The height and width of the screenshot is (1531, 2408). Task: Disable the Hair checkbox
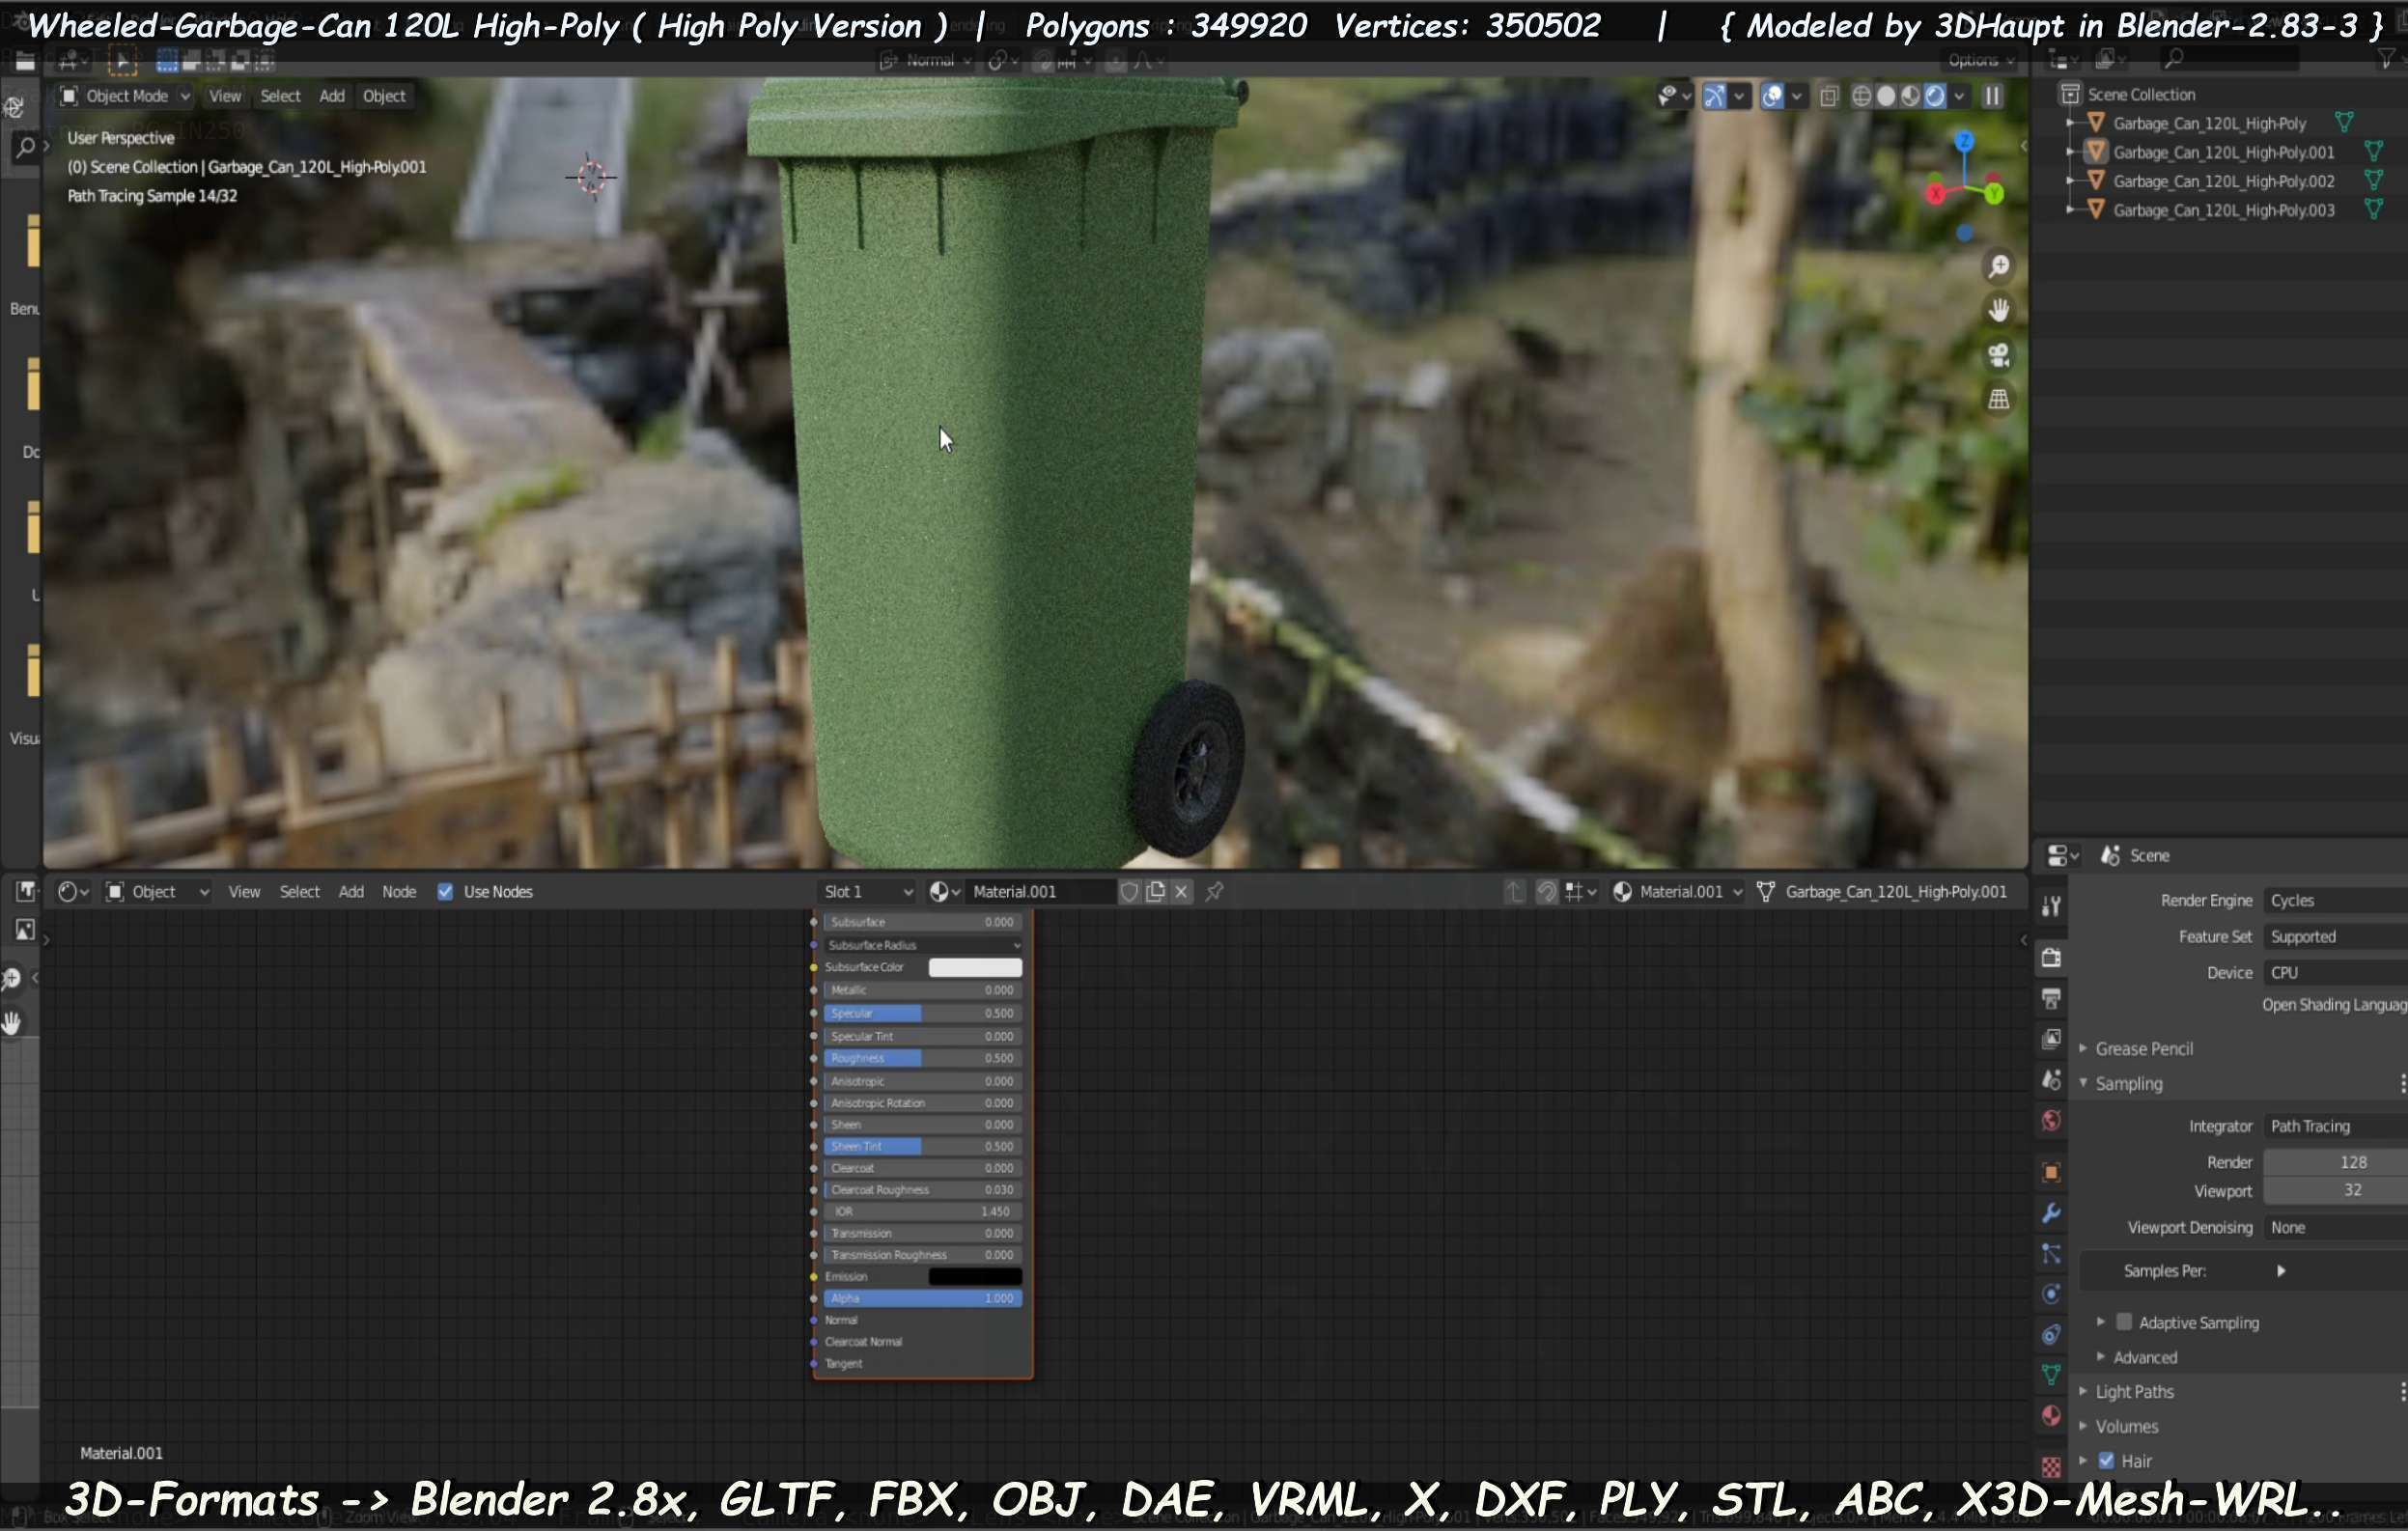pyautogui.click(x=2106, y=1461)
